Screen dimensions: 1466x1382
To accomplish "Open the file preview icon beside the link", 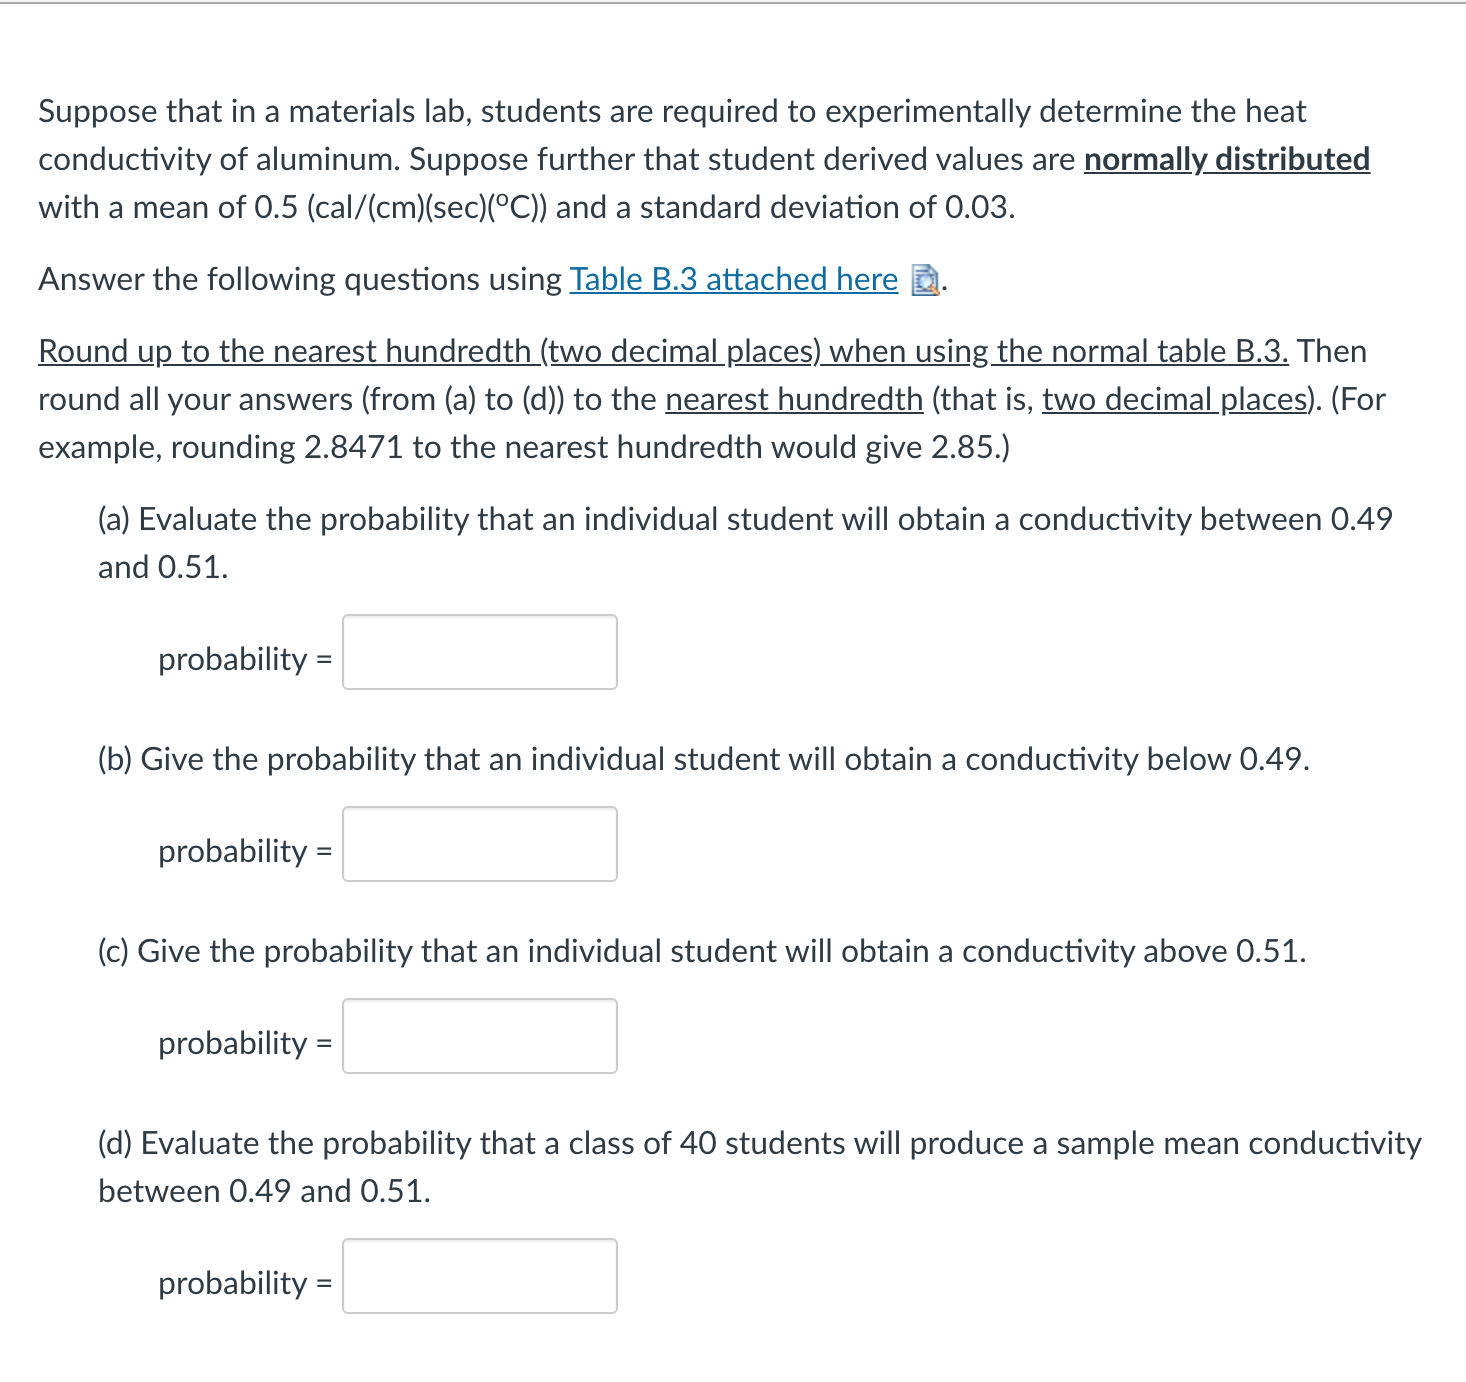I will [x=926, y=282].
